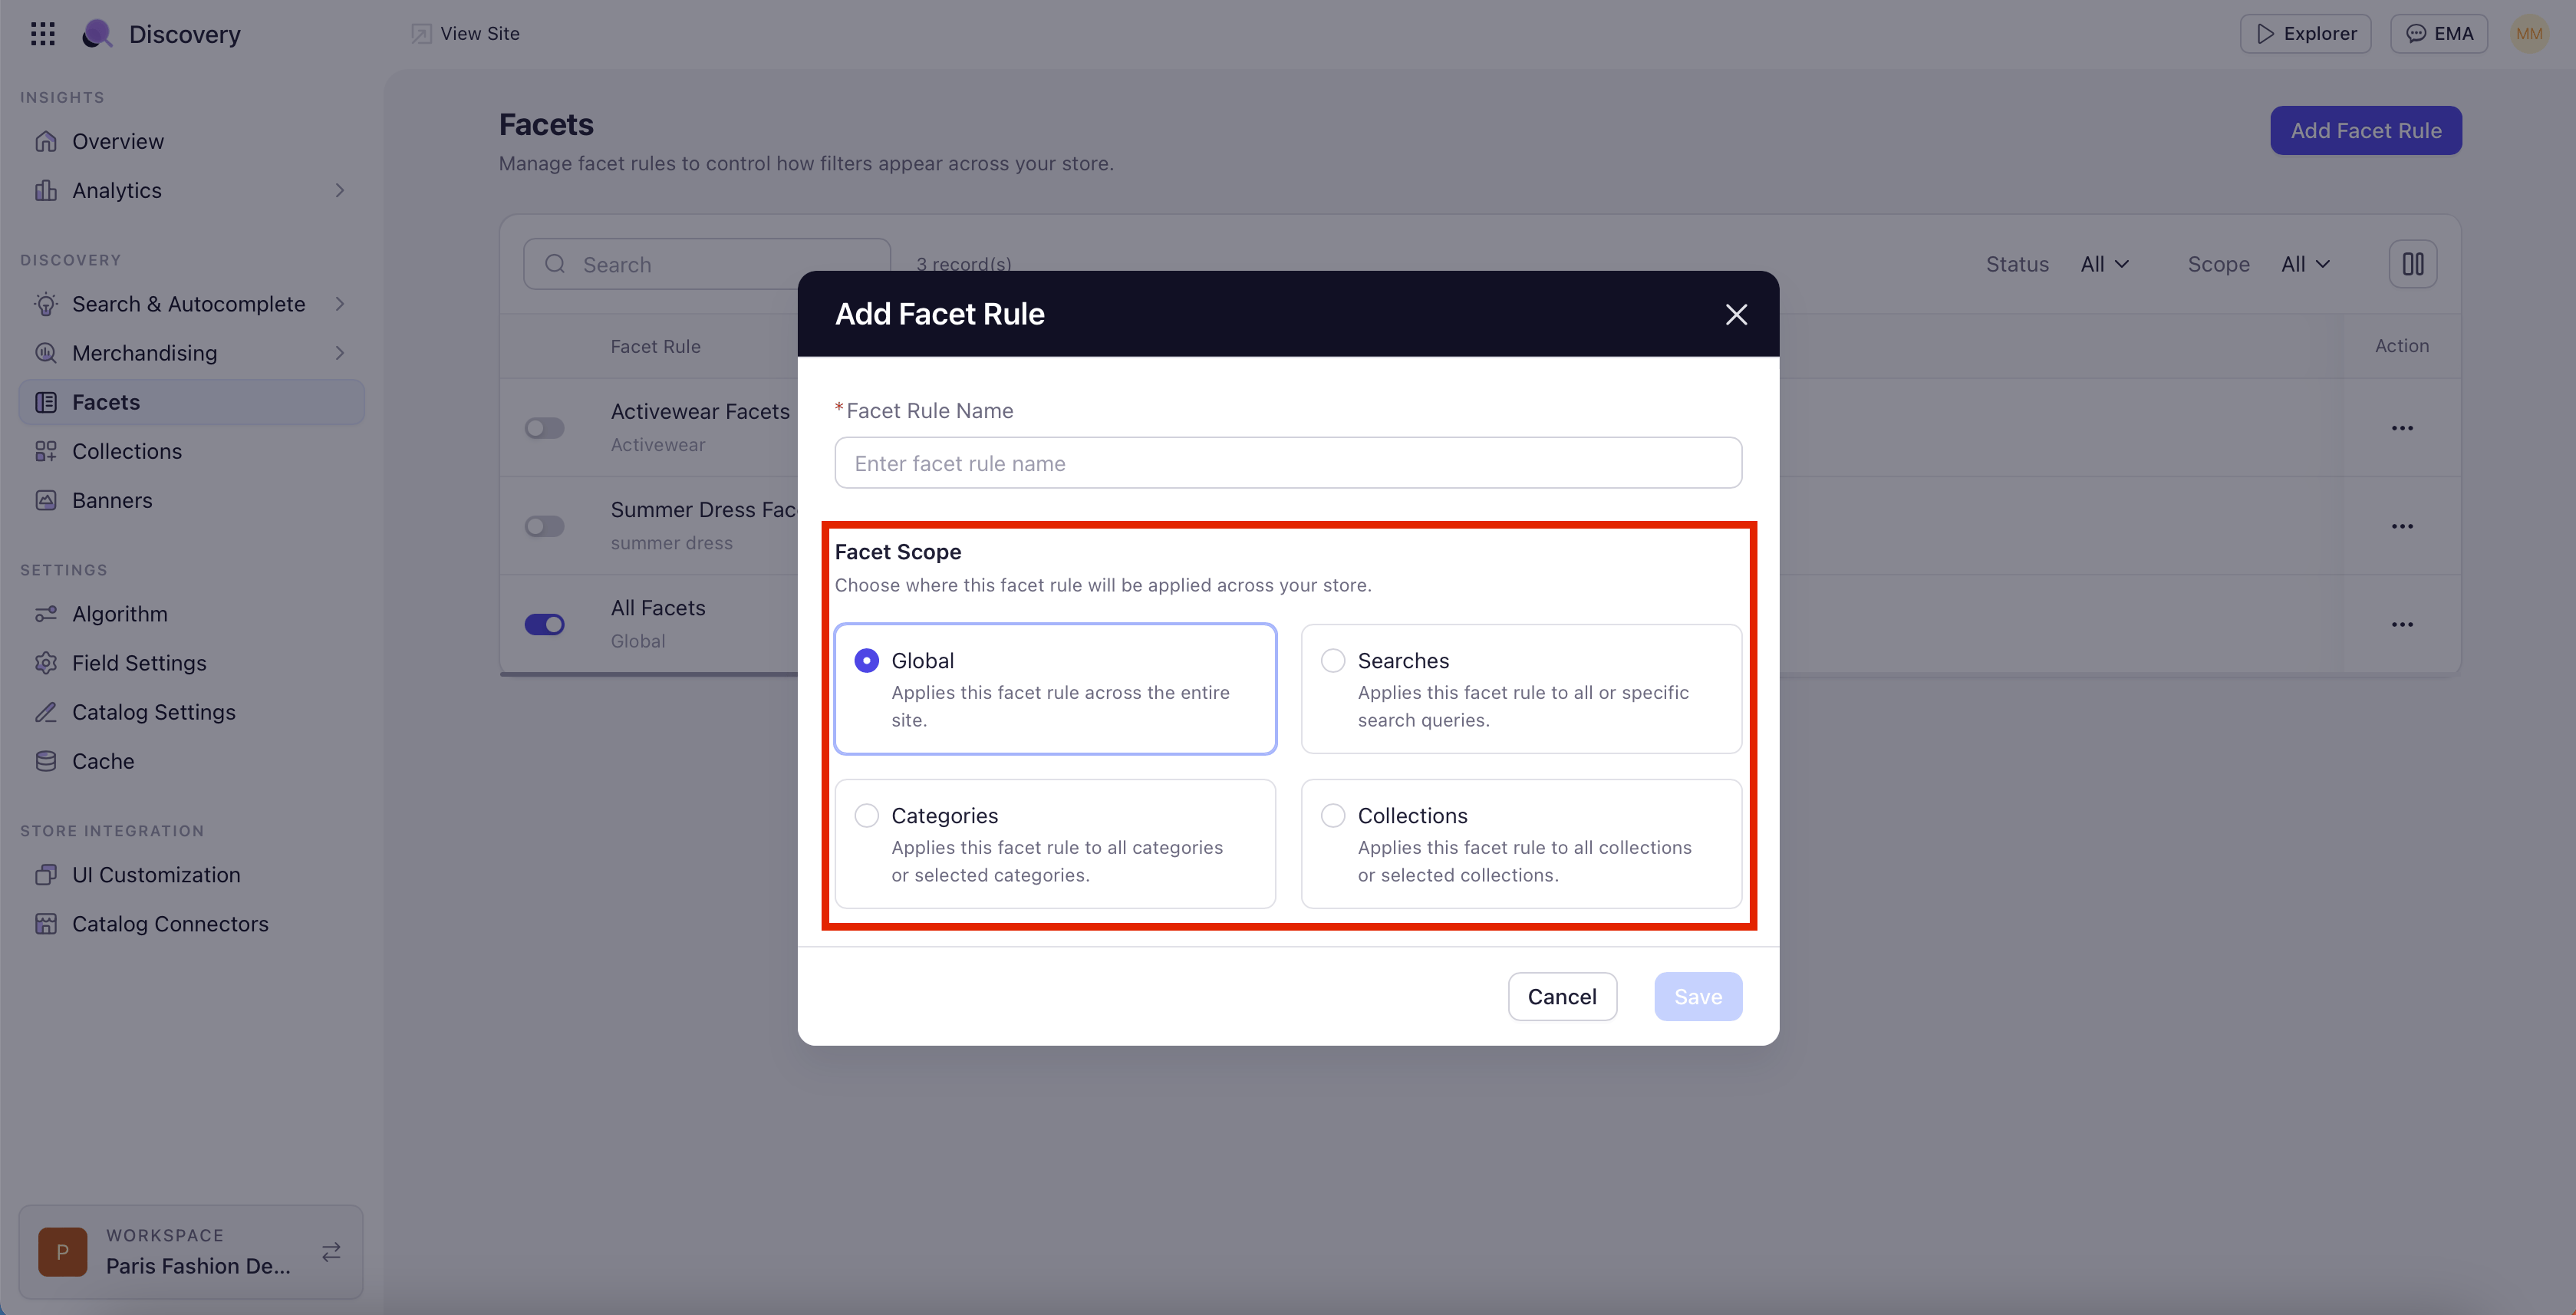
Task: Expand the Analytics submenu chevron
Action: [340, 190]
